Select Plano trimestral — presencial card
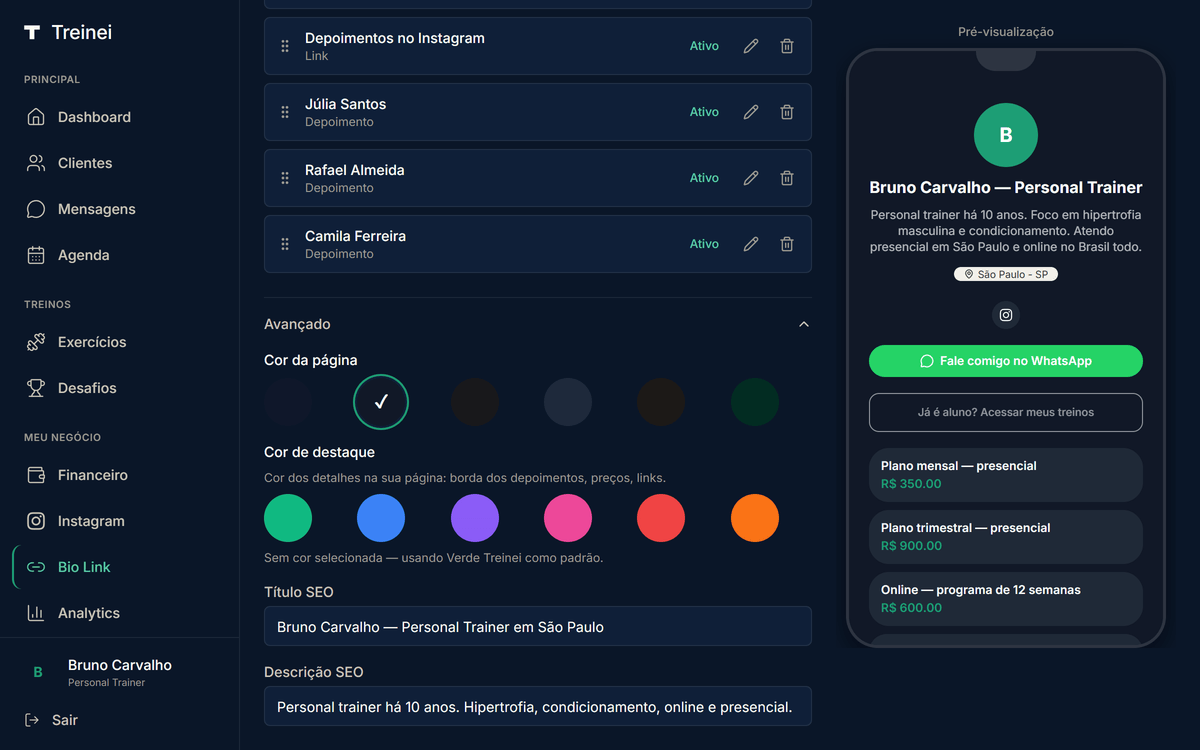The height and width of the screenshot is (750, 1200). [1006, 536]
